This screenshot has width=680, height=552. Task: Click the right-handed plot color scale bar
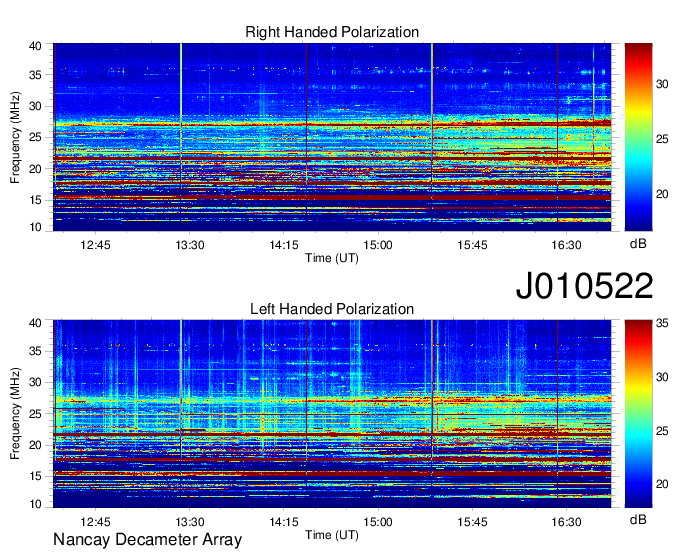(638, 137)
